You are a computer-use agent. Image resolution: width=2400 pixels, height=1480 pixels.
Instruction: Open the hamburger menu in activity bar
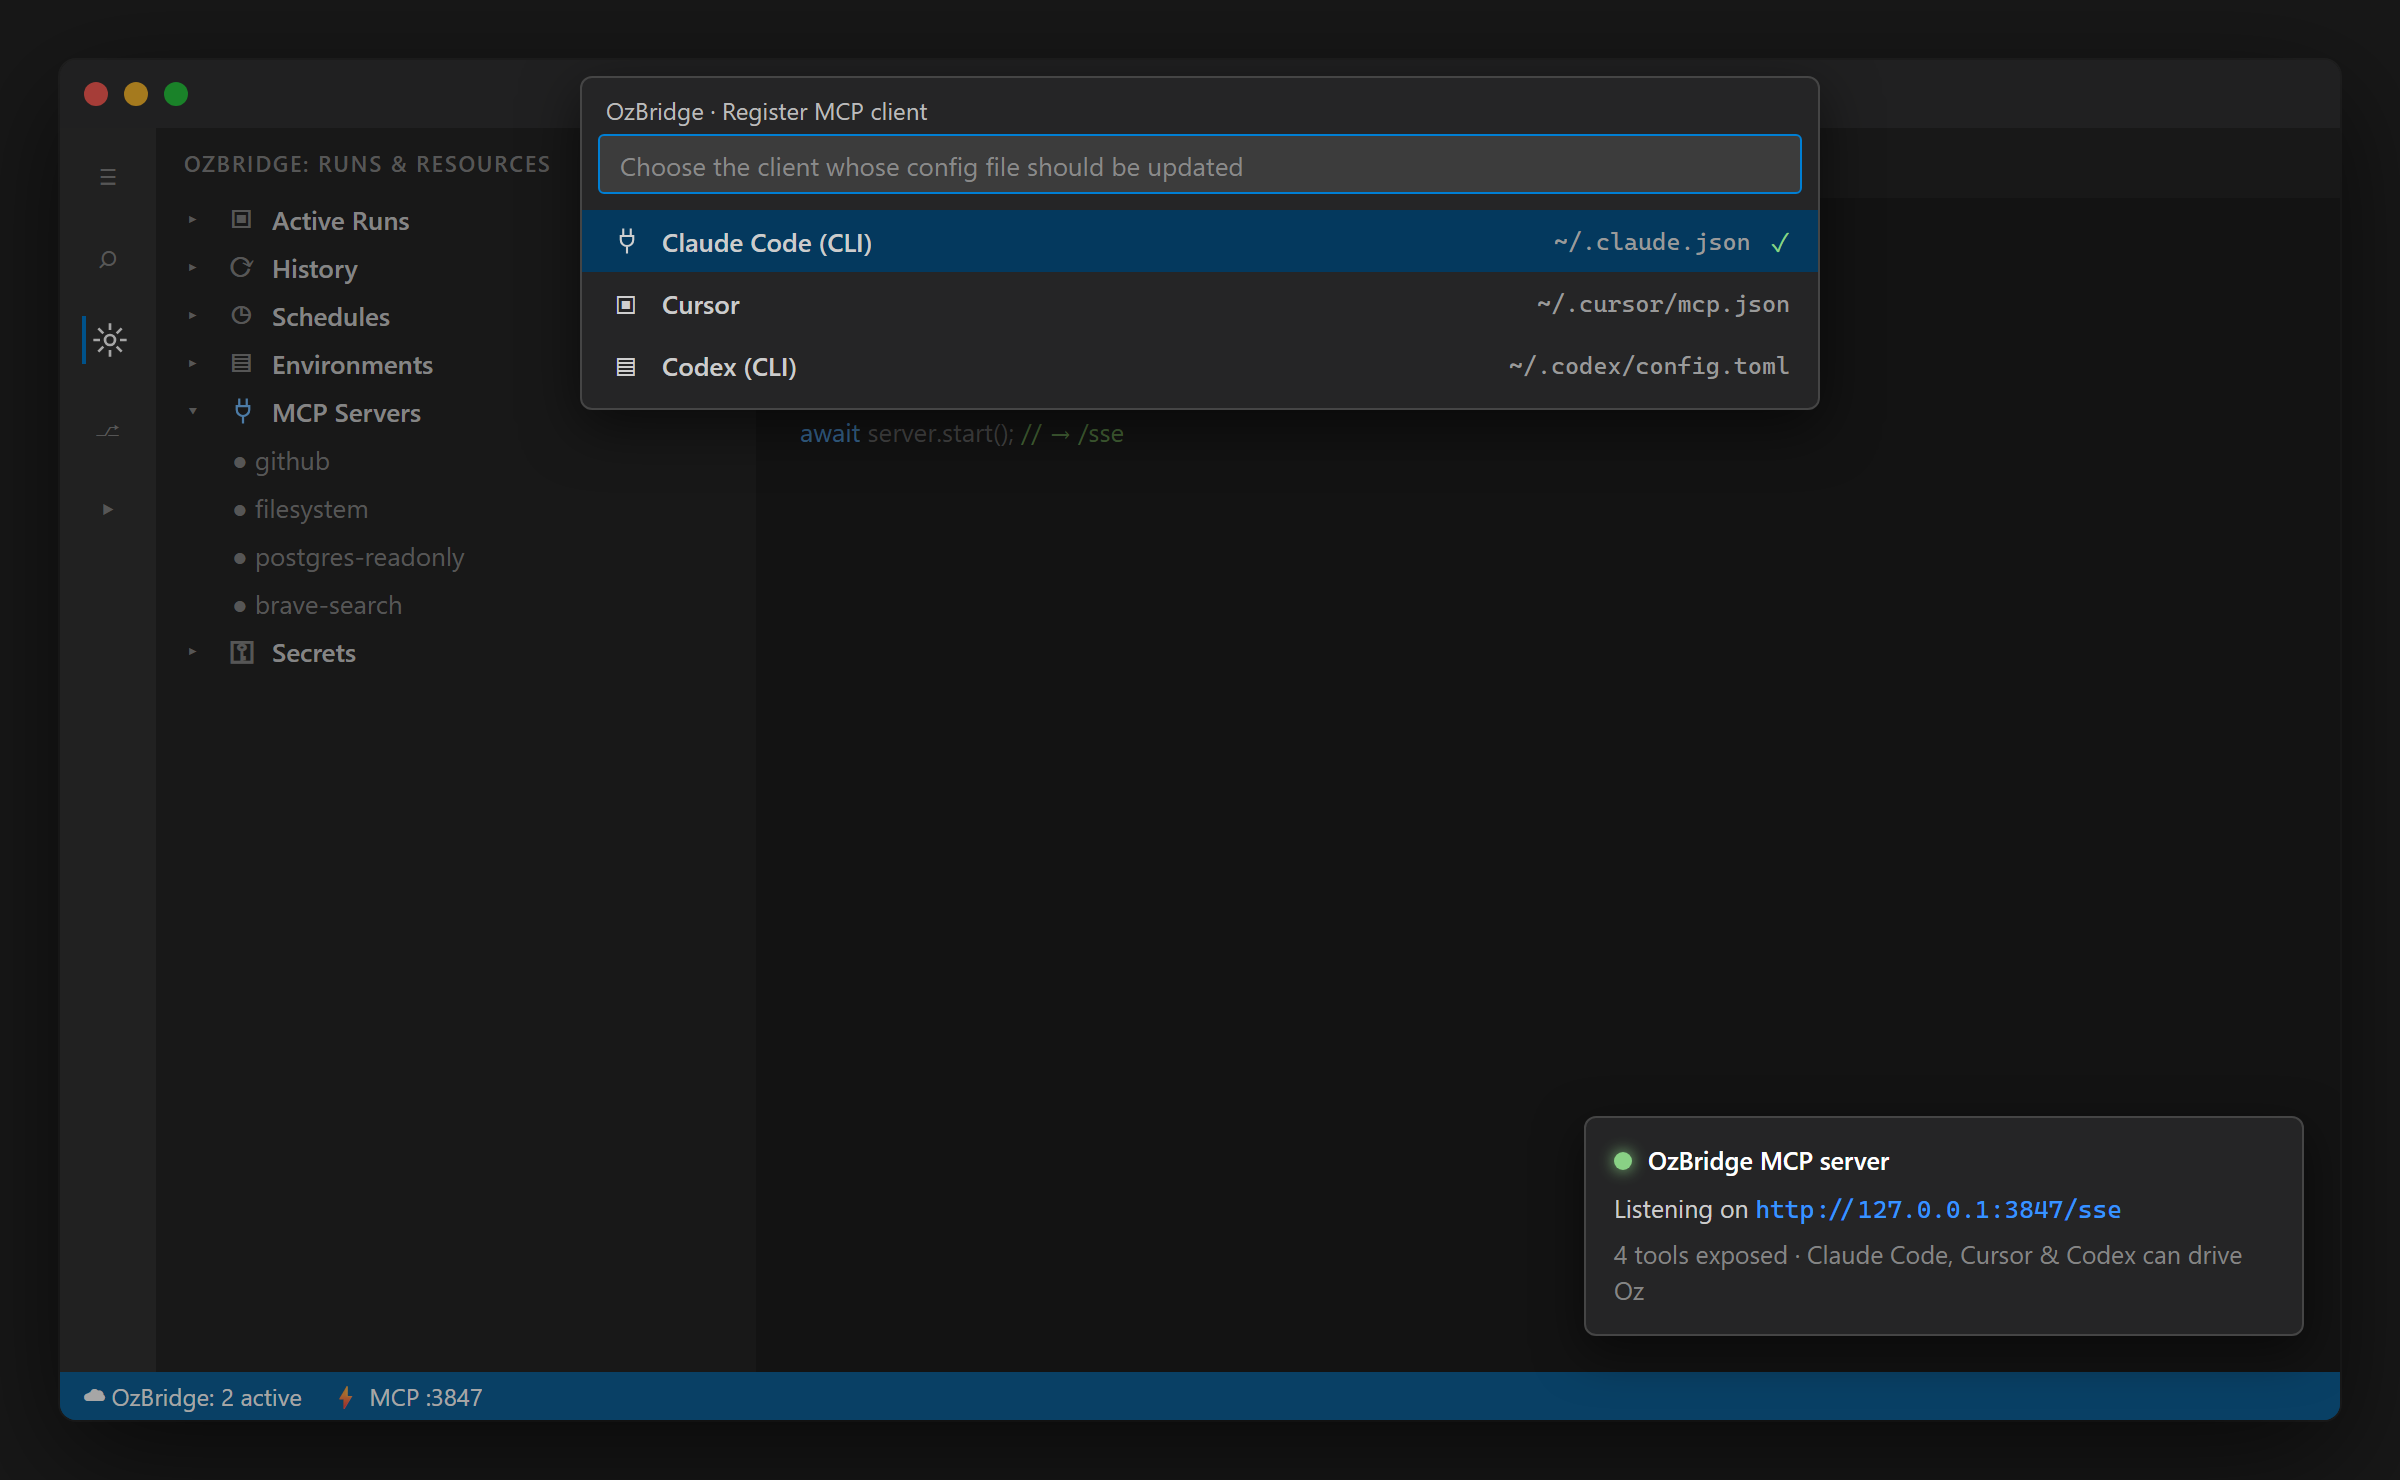[108, 177]
